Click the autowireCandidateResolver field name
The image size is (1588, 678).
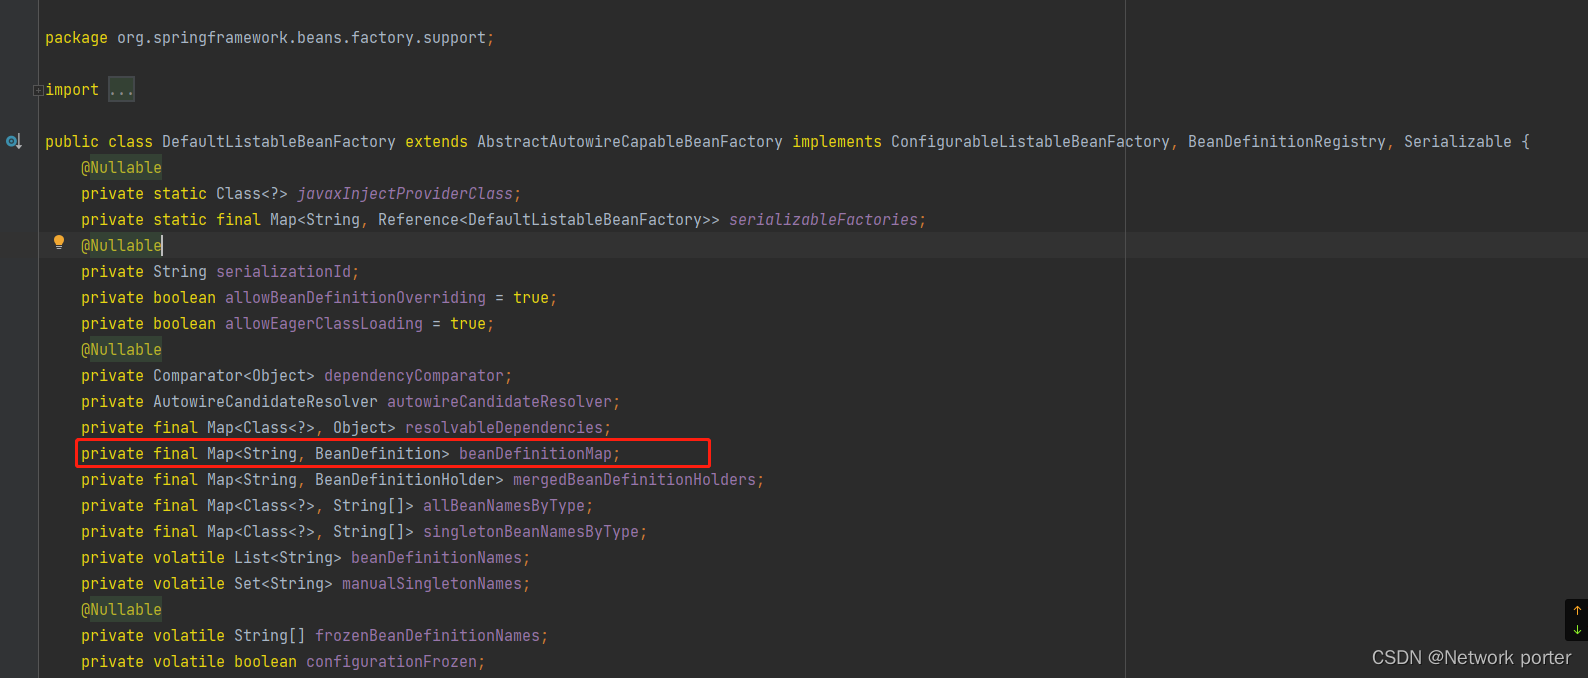[x=499, y=402]
